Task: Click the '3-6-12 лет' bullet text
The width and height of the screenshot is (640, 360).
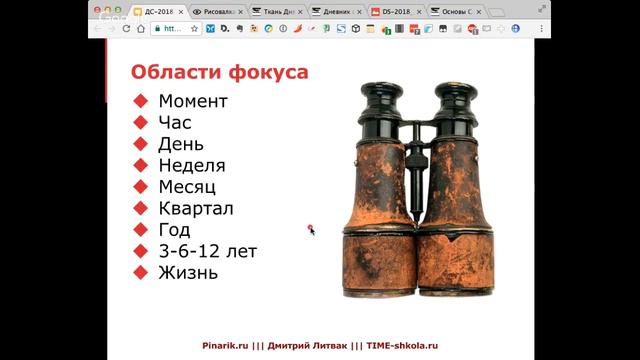Action: pyautogui.click(x=208, y=251)
